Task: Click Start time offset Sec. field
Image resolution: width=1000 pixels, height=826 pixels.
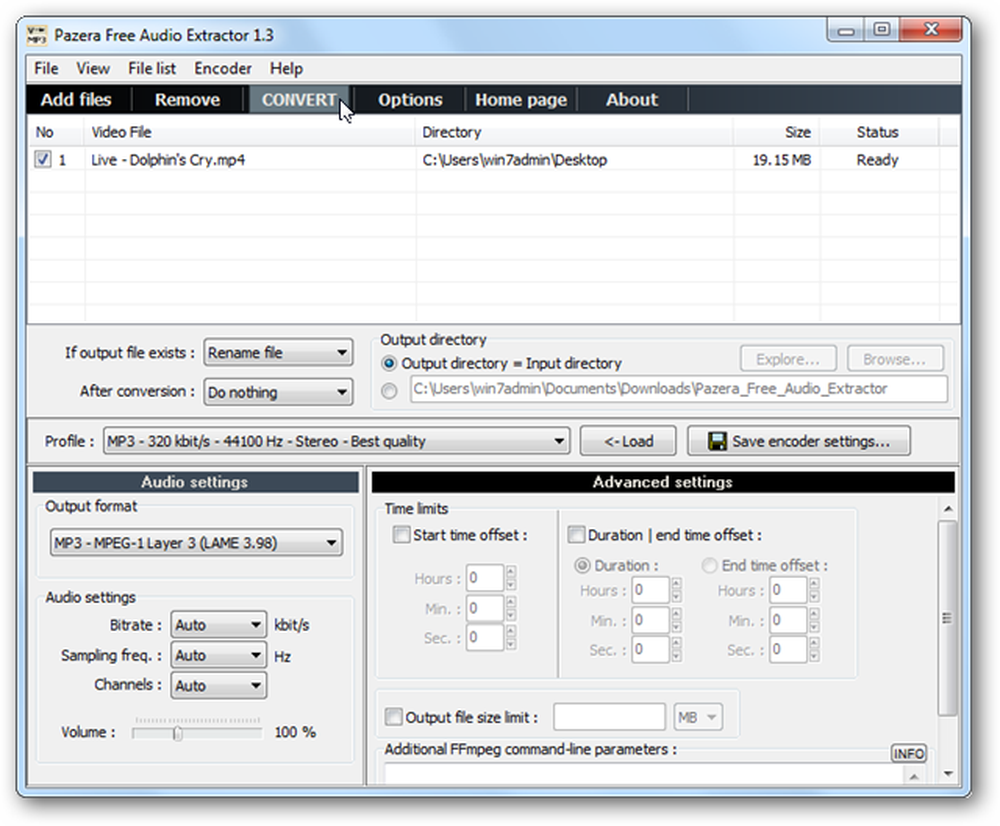Action: coord(485,637)
